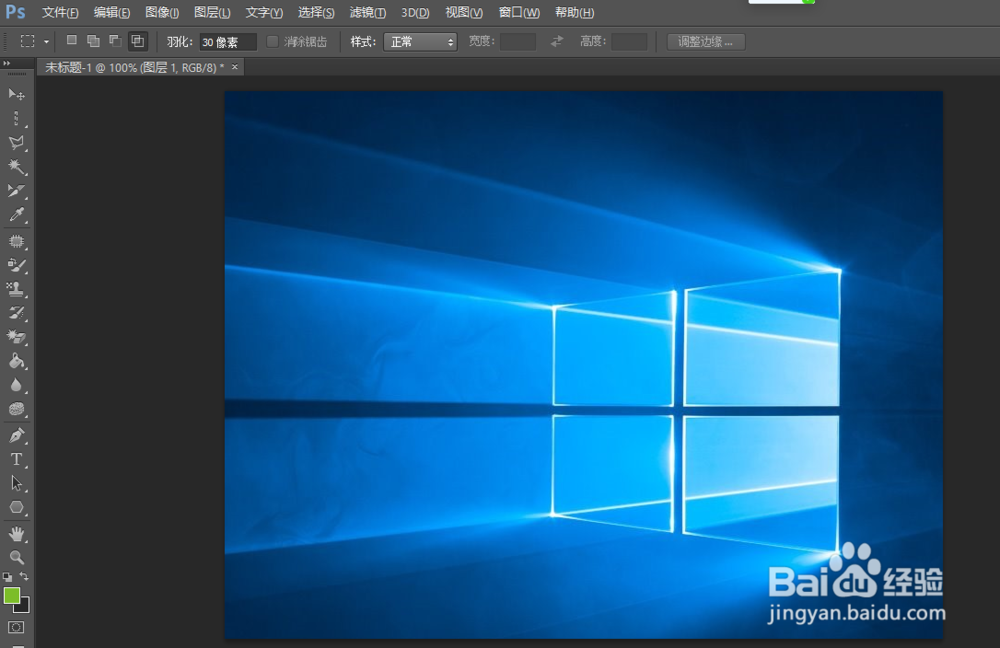Switch to the 未标题-1 document tab
This screenshot has height=648, width=1000.
point(134,67)
